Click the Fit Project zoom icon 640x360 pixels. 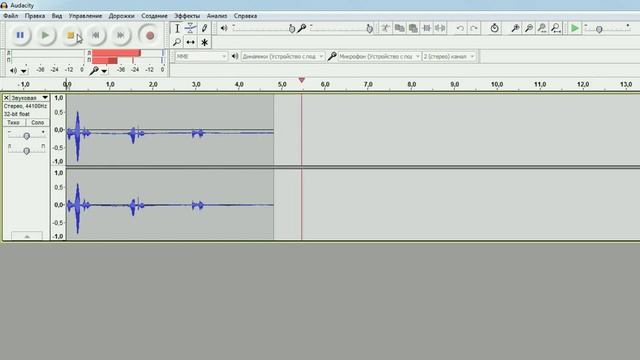coord(556,28)
